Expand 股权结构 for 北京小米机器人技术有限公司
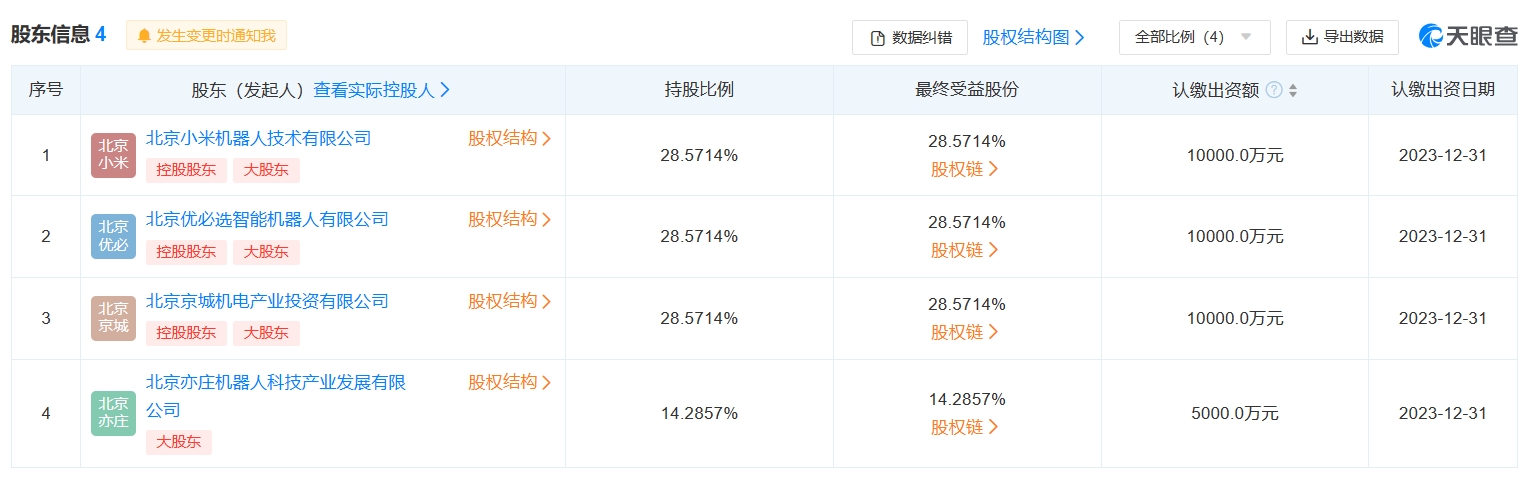Image resolution: width=1534 pixels, height=488 pixels. pos(510,138)
